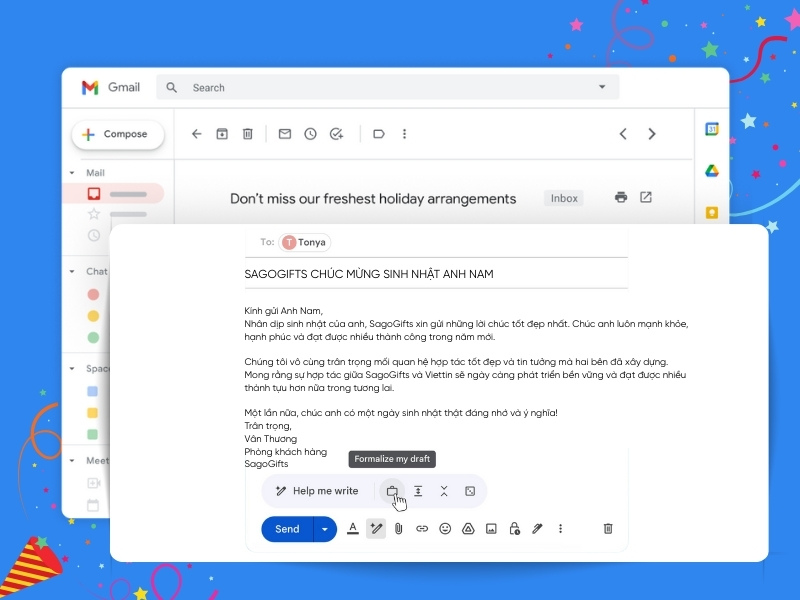The width and height of the screenshot is (800, 600).
Task: Snooze the email with the clock icon
Action: [310, 134]
